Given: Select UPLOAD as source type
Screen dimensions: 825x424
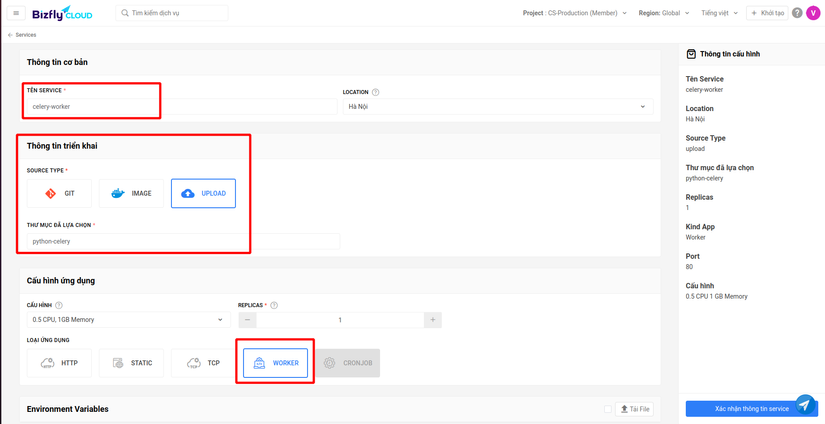Looking at the screenshot, I should click(x=203, y=194).
